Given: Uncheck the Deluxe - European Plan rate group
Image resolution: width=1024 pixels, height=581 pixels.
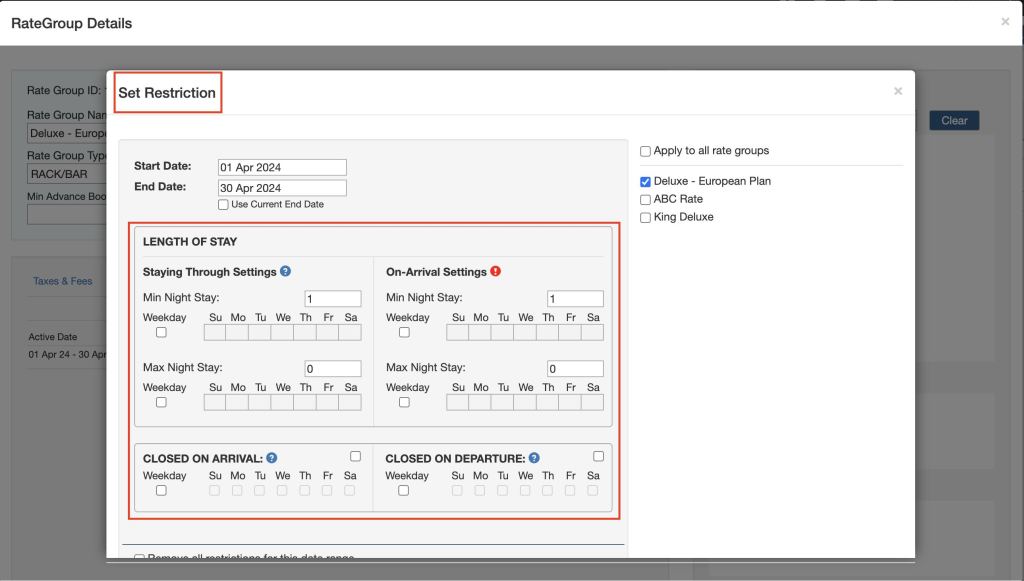Looking at the screenshot, I should pyautogui.click(x=645, y=181).
